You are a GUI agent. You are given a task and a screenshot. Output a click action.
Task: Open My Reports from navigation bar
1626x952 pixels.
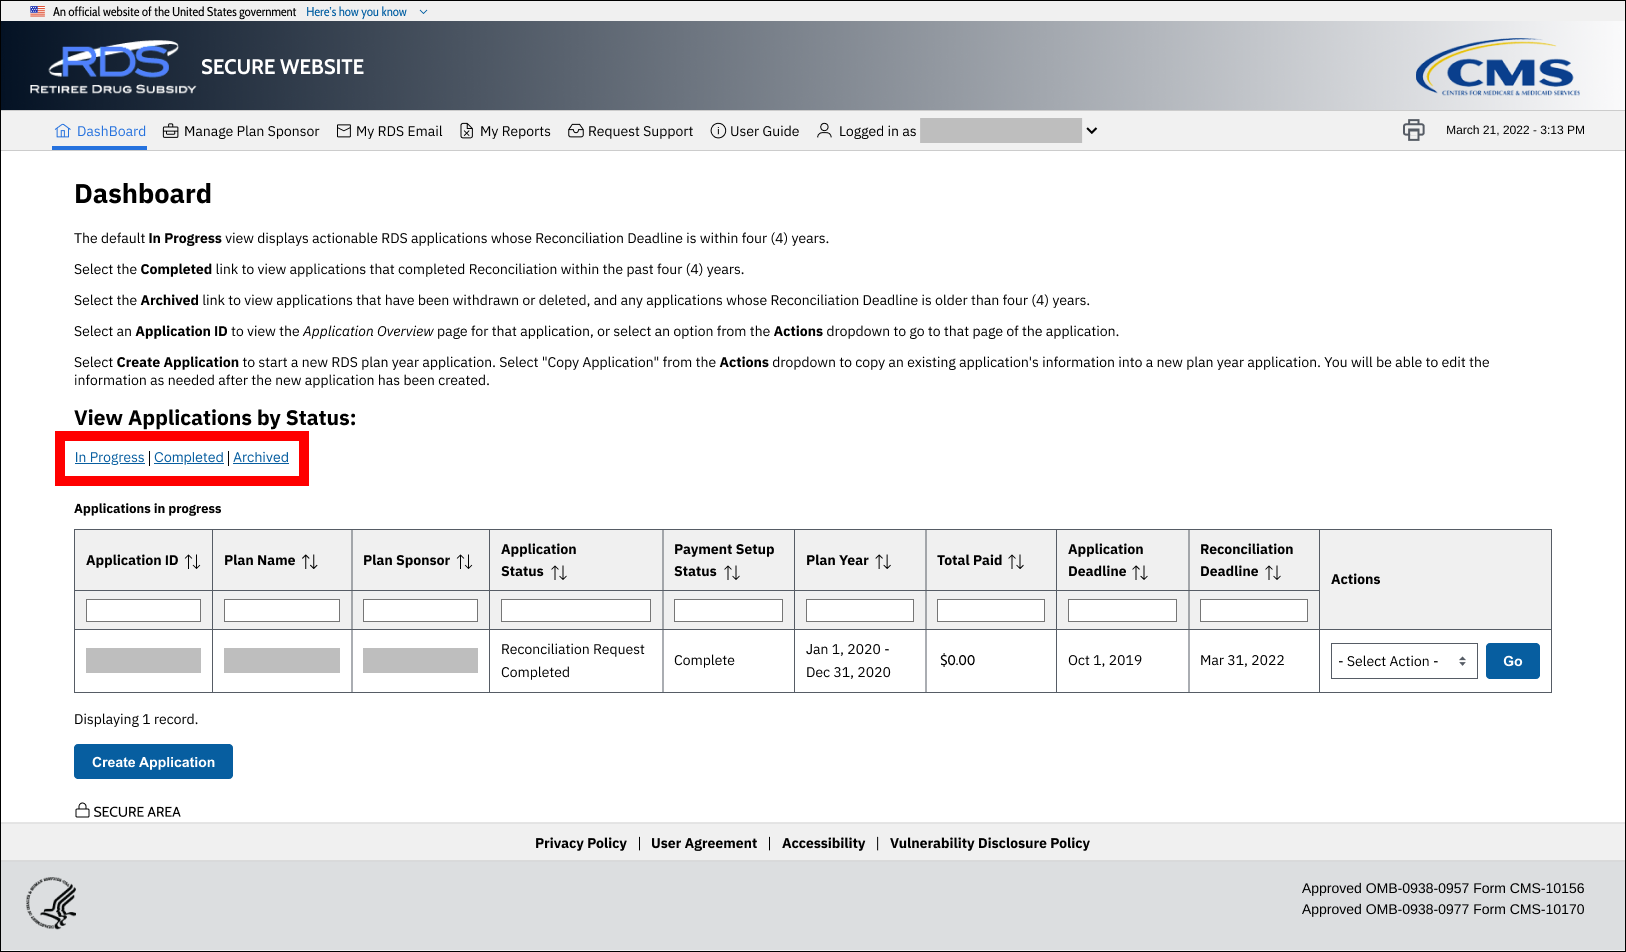click(505, 131)
